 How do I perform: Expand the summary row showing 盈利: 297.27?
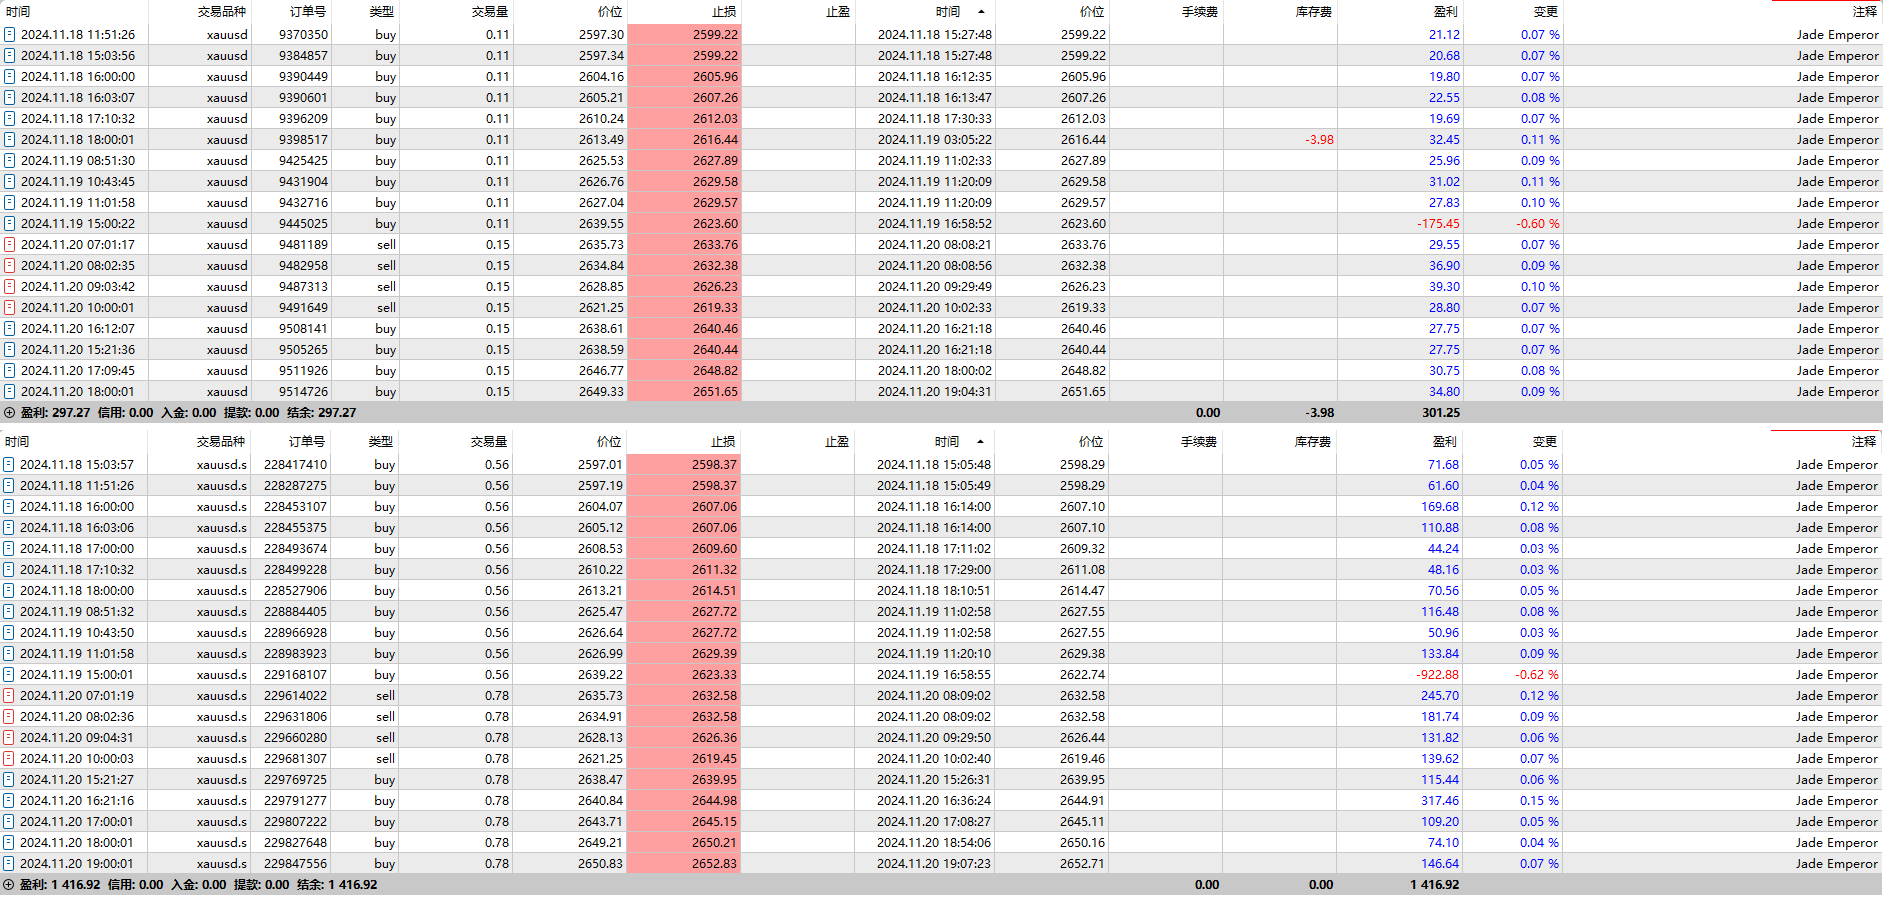(9, 413)
